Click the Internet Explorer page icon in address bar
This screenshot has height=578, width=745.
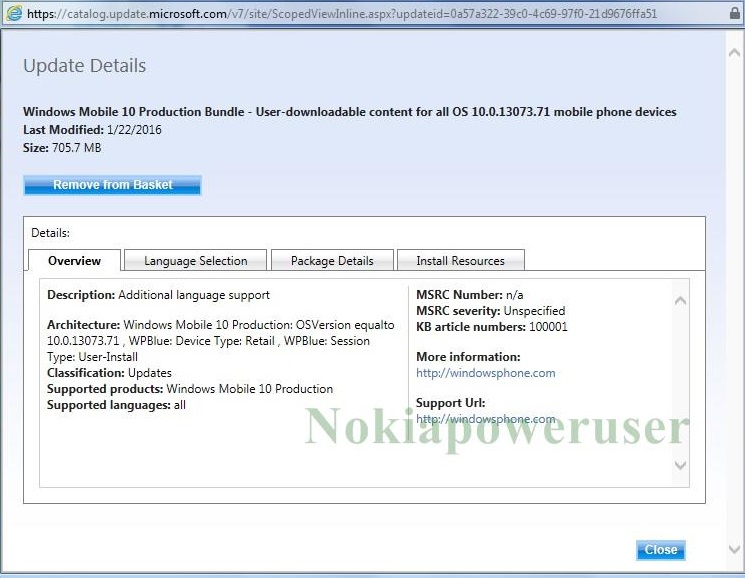pyautogui.click(x=14, y=13)
